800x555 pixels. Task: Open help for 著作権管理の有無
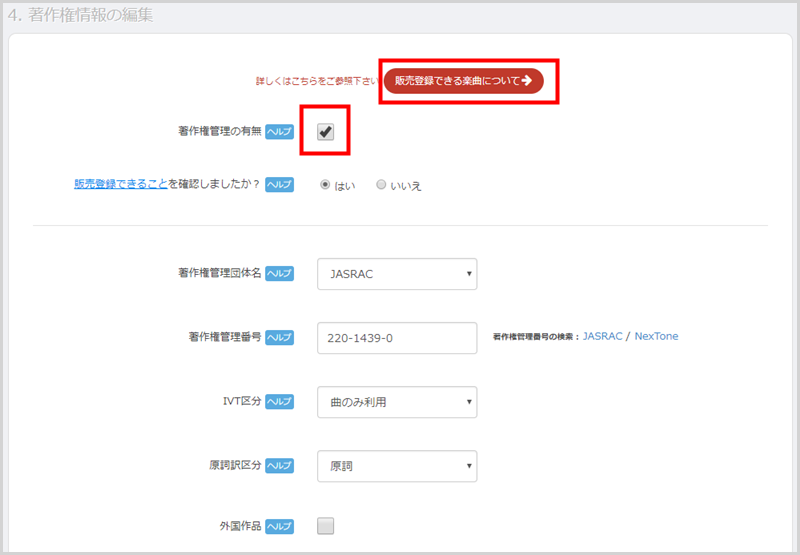pyautogui.click(x=279, y=132)
